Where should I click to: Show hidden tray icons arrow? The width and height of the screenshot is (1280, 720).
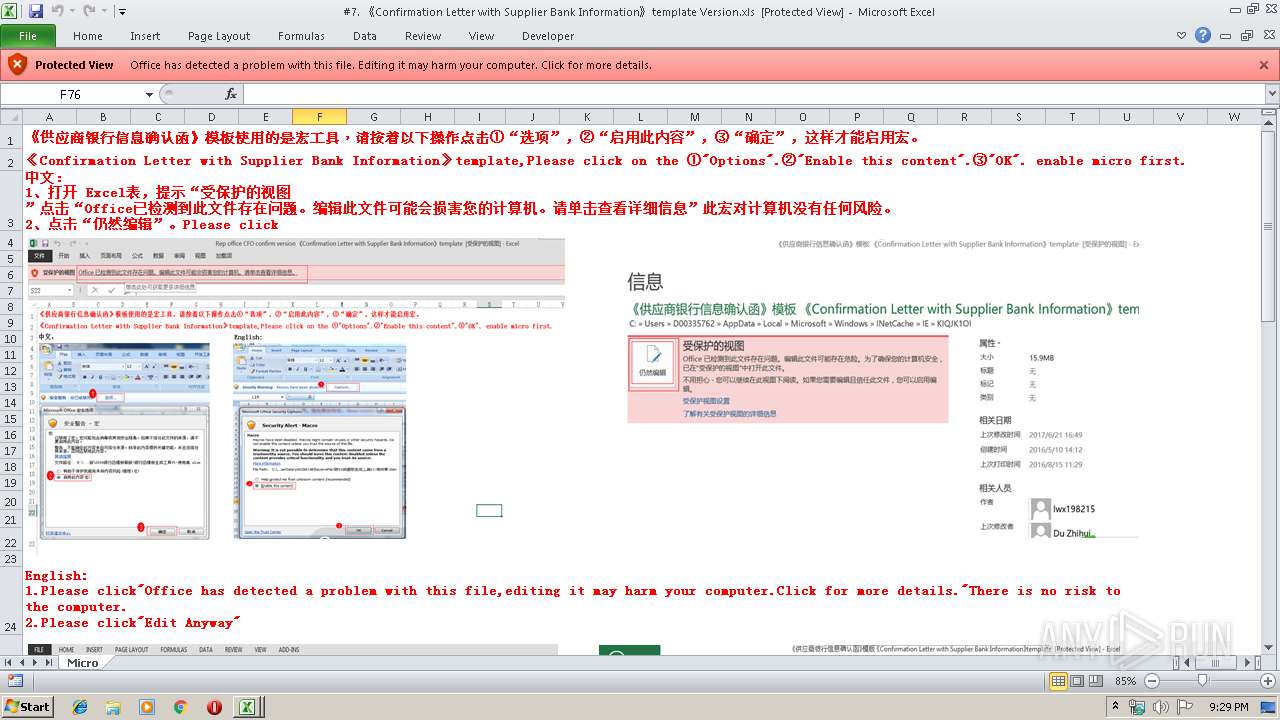pyautogui.click(x=1116, y=706)
